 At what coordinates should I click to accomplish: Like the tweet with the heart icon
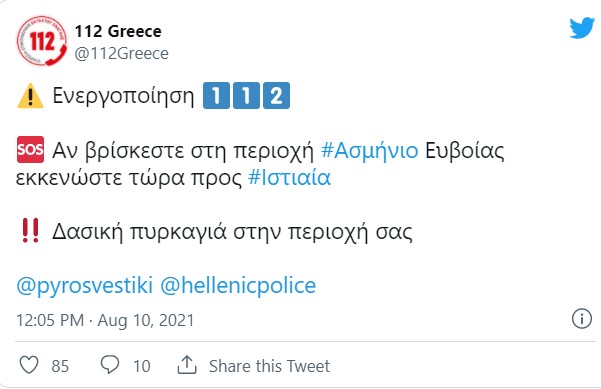[29, 364]
